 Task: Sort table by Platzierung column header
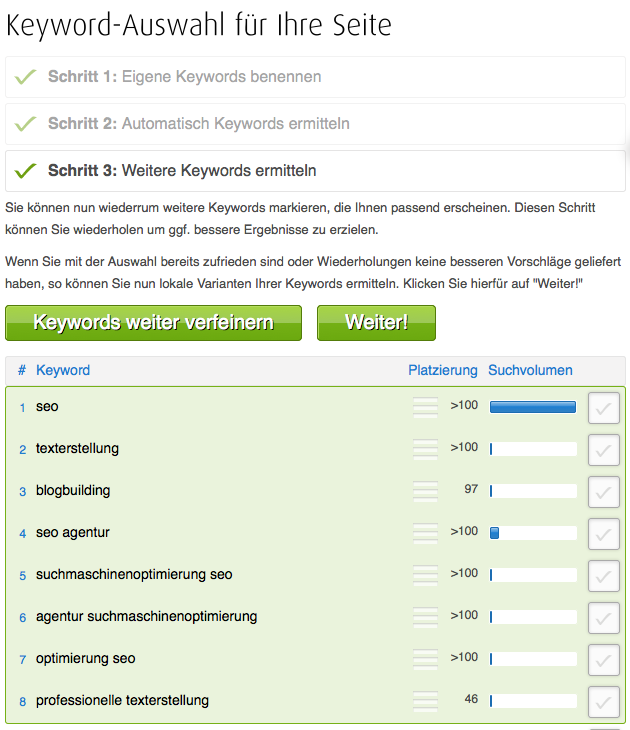tap(443, 370)
